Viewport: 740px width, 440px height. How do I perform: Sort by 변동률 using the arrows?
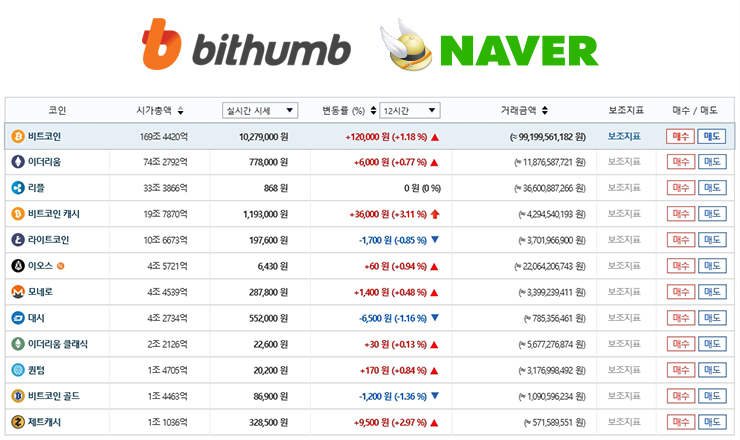[x=373, y=110]
